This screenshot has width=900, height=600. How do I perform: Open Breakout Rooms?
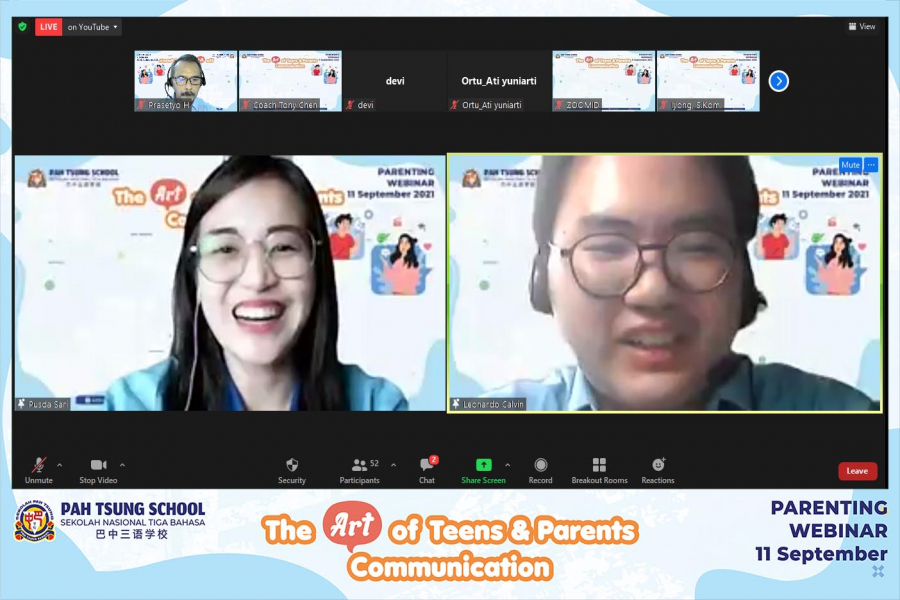coord(599,466)
